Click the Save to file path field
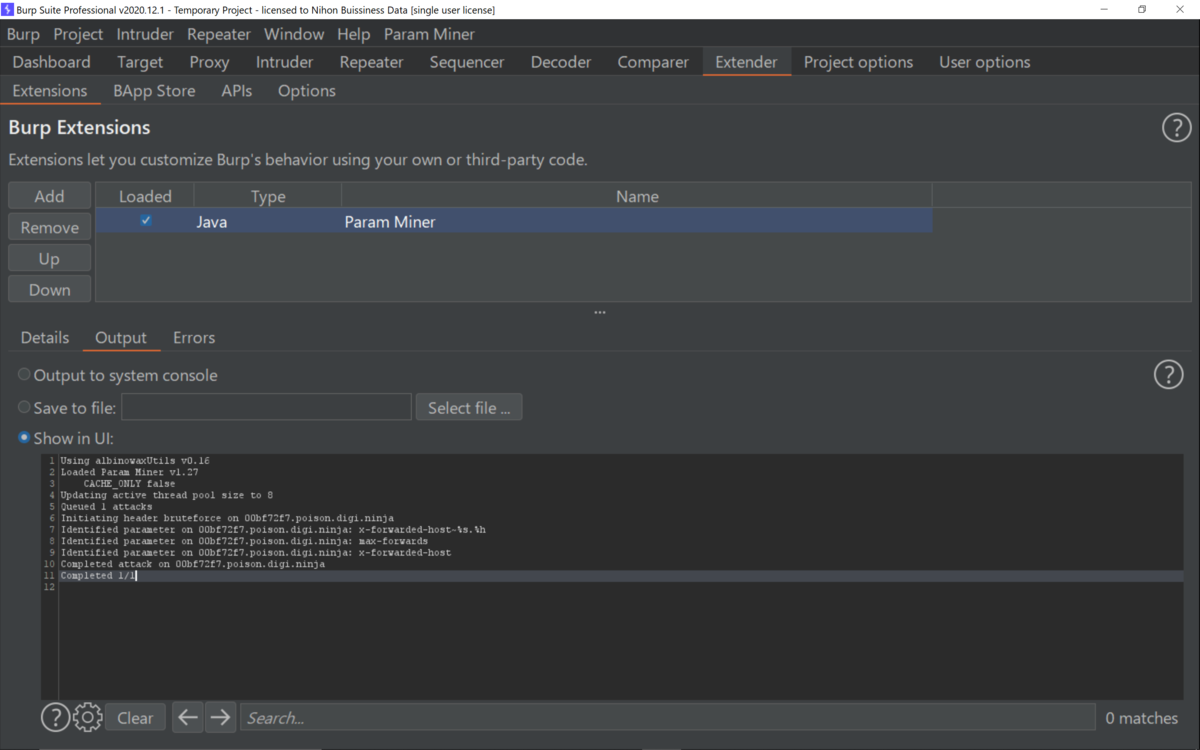This screenshot has width=1200, height=750. (x=266, y=407)
